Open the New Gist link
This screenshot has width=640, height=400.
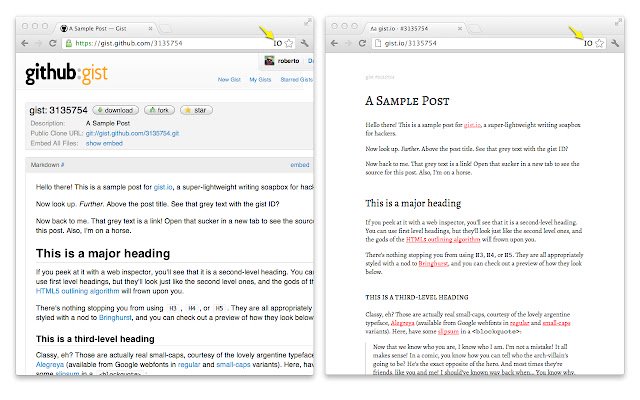229,80
